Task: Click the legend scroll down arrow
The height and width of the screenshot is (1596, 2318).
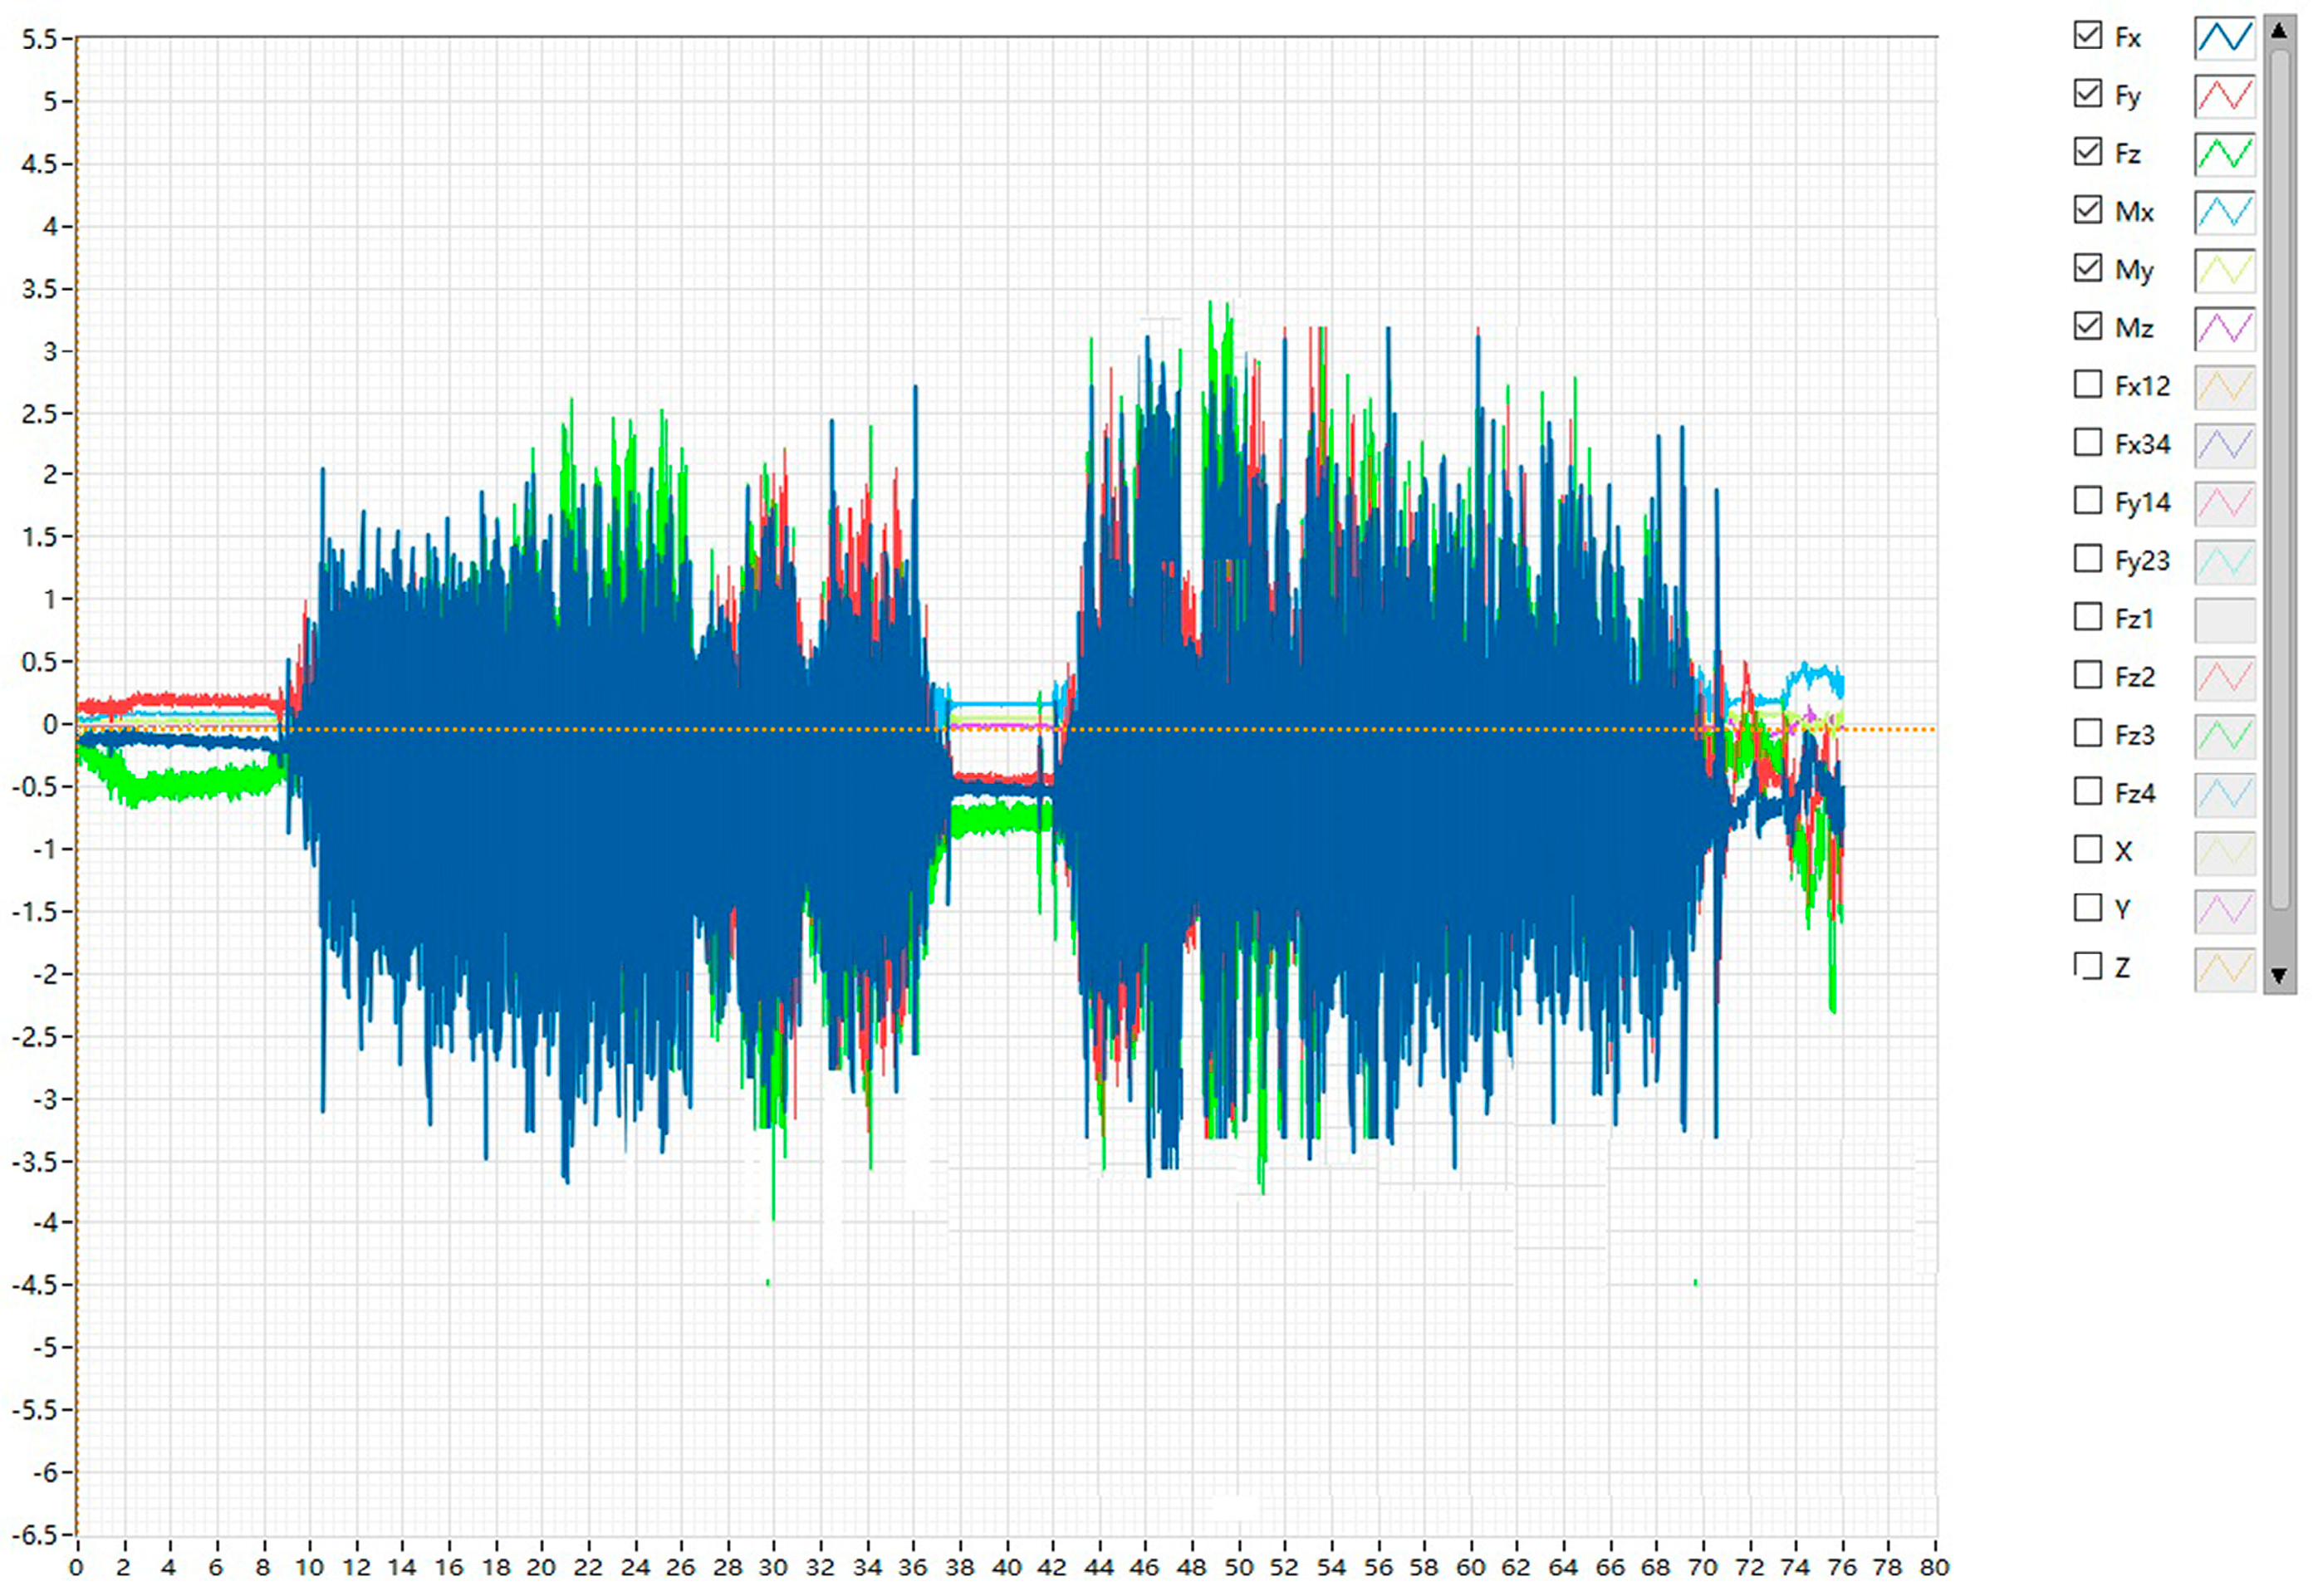Action: 2279,975
